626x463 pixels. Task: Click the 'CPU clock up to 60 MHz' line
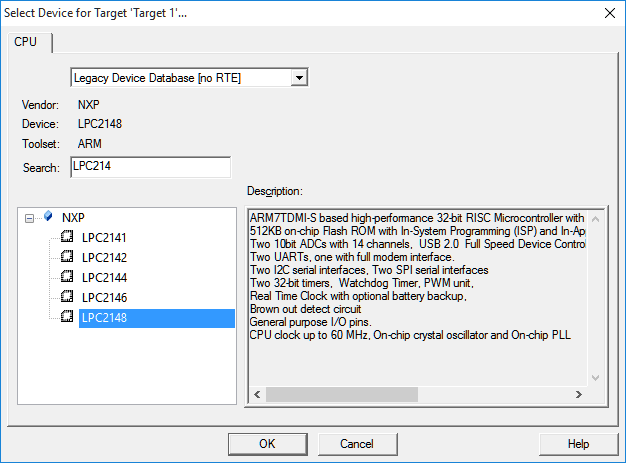410,335
